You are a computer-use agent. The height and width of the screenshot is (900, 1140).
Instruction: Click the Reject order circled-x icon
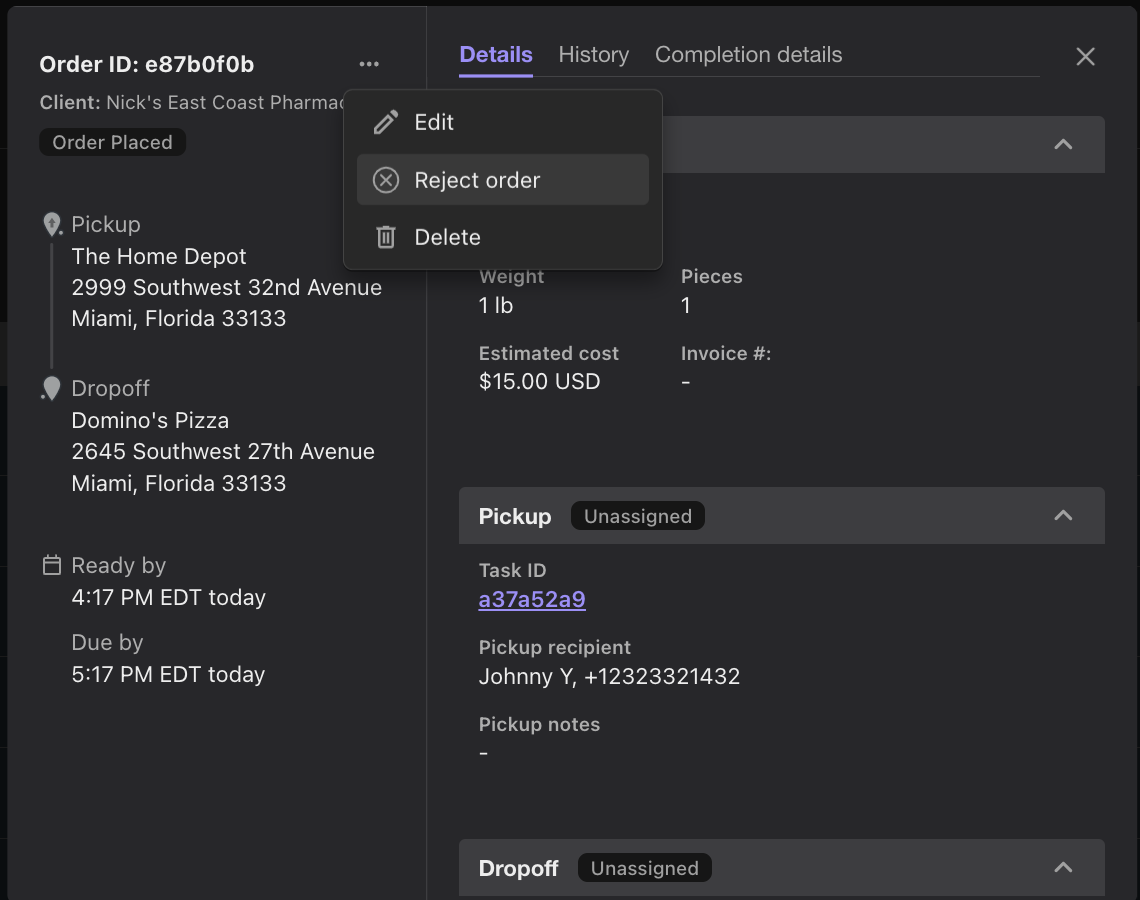(x=386, y=179)
